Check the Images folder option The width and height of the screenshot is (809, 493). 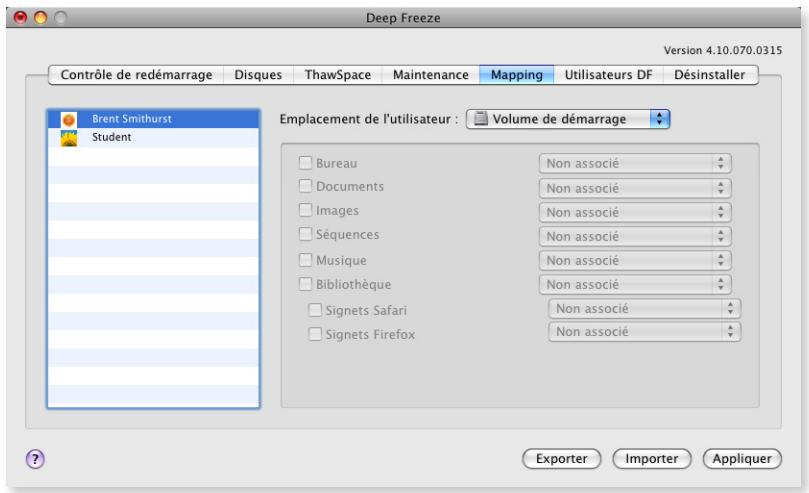pyautogui.click(x=305, y=210)
